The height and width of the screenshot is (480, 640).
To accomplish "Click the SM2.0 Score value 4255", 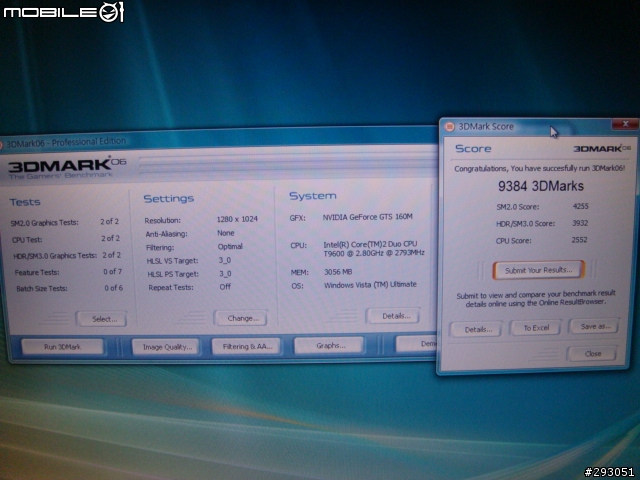I will 580,206.
